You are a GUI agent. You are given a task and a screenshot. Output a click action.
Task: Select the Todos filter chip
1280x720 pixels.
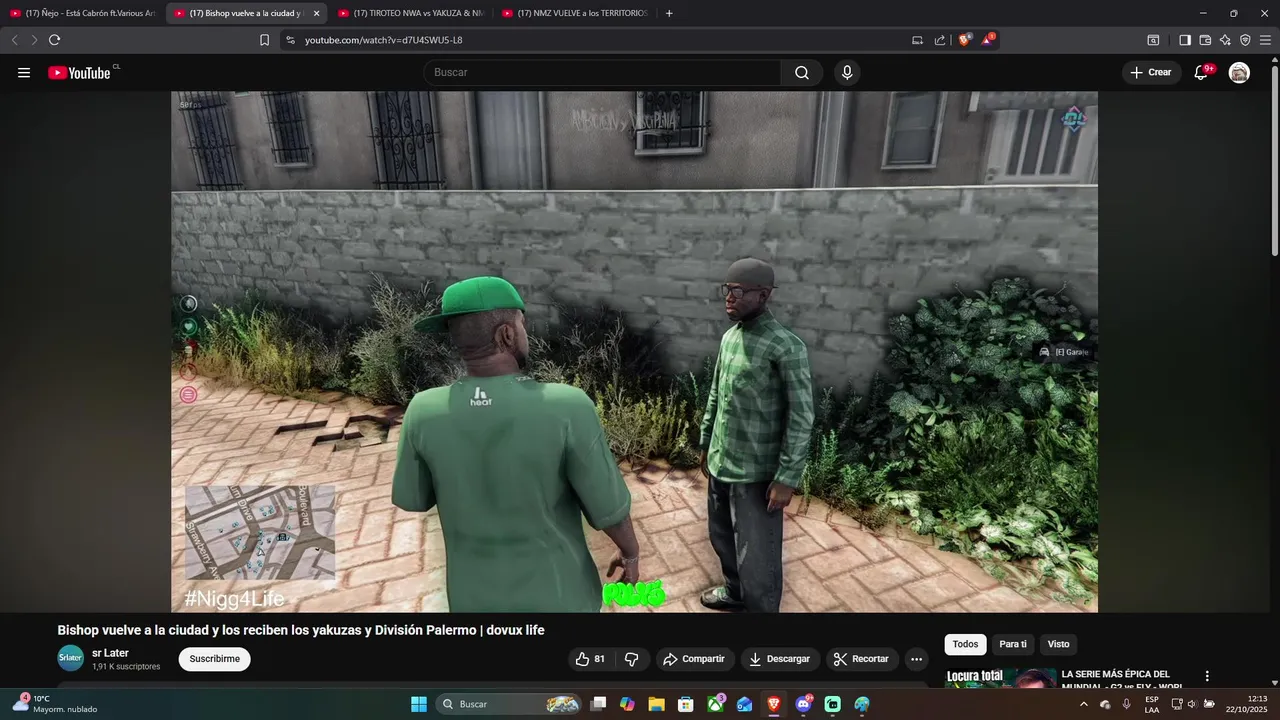tap(965, 644)
